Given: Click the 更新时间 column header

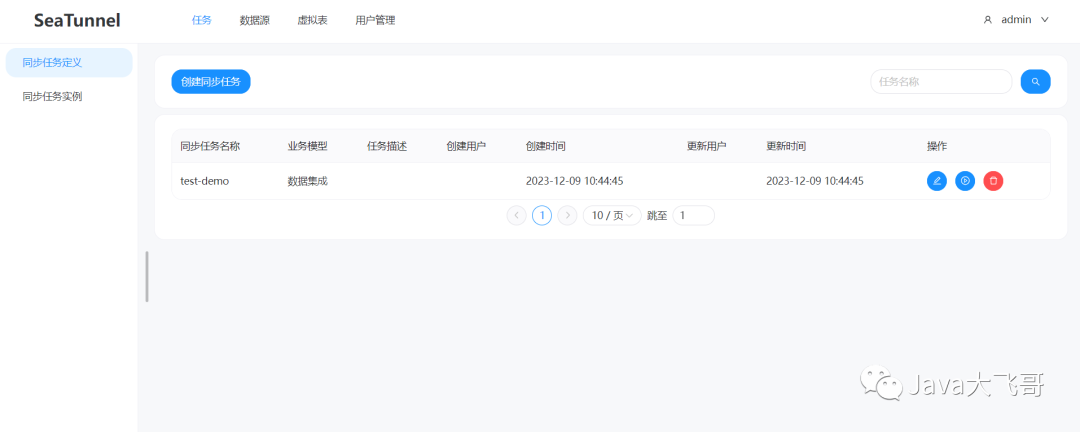Looking at the screenshot, I should (786, 146).
